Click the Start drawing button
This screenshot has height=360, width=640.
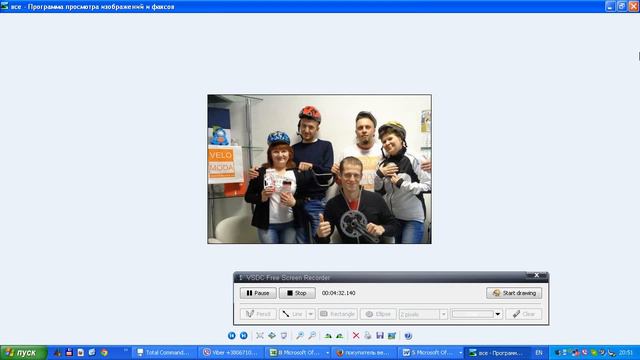tap(514, 293)
